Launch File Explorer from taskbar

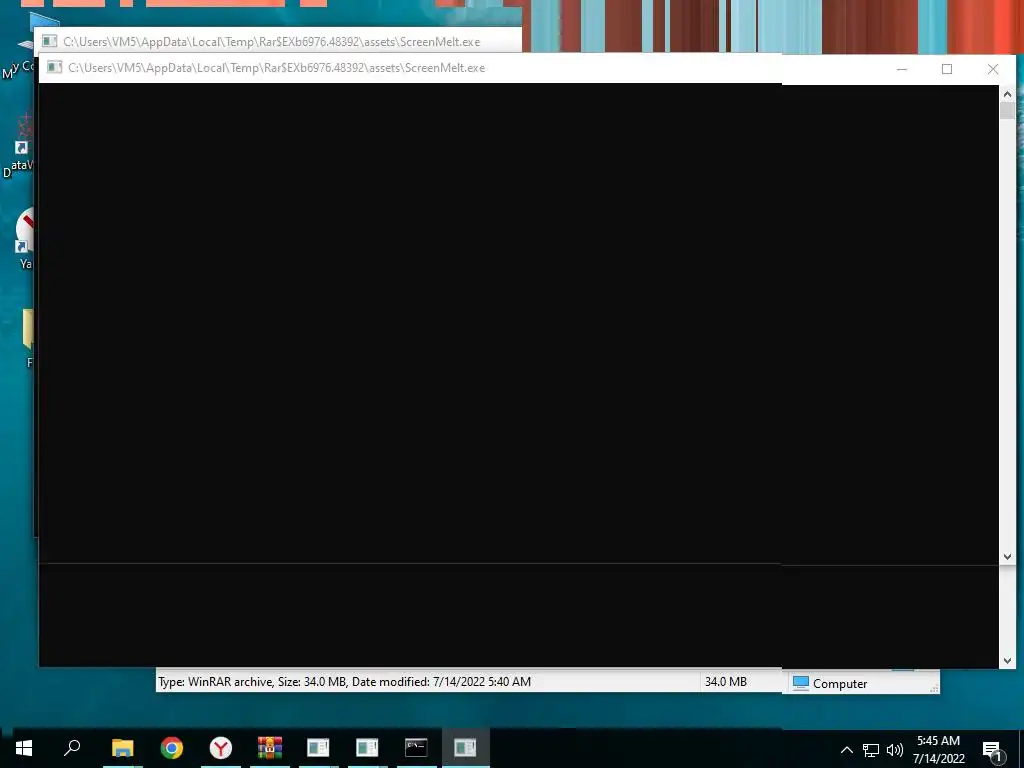tap(122, 748)
